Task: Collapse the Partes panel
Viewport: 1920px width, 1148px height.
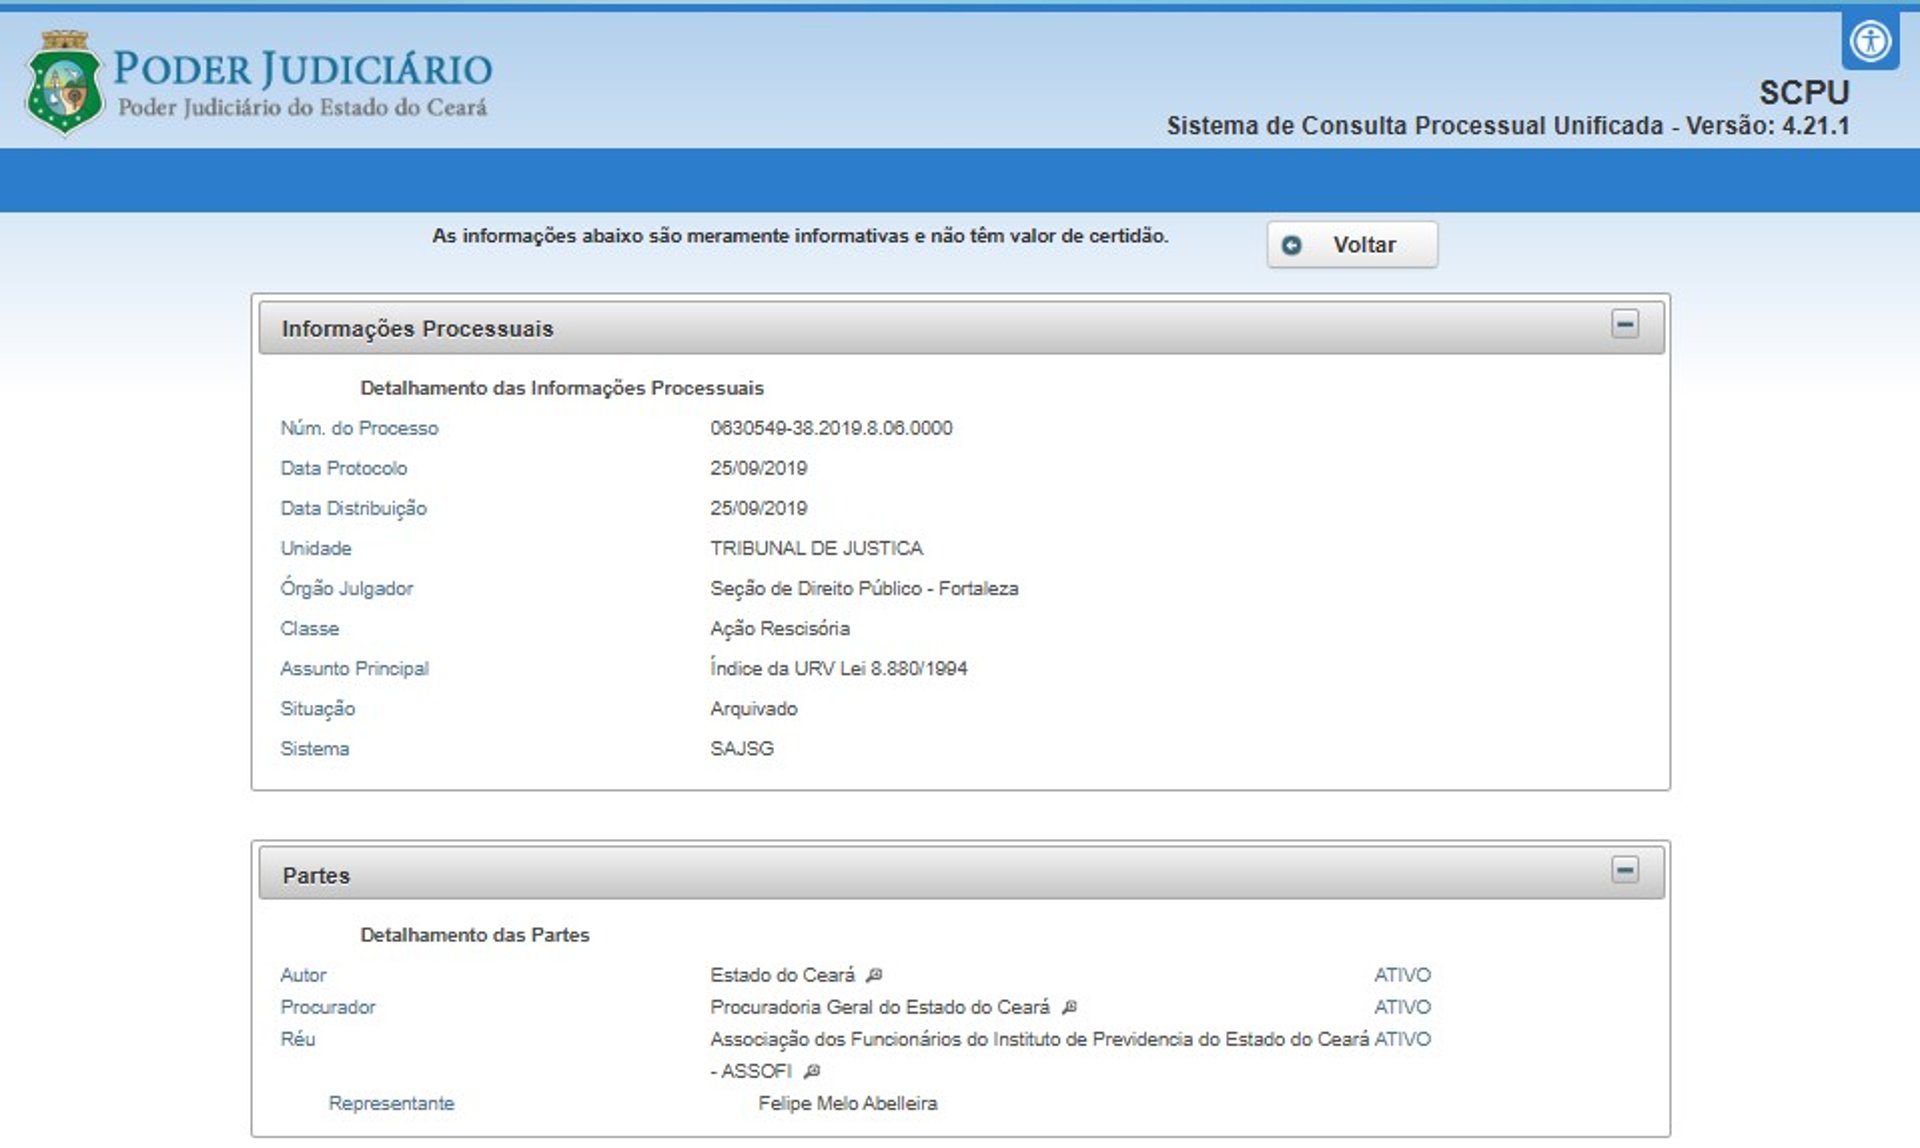Action: [x=1624, y=870]
